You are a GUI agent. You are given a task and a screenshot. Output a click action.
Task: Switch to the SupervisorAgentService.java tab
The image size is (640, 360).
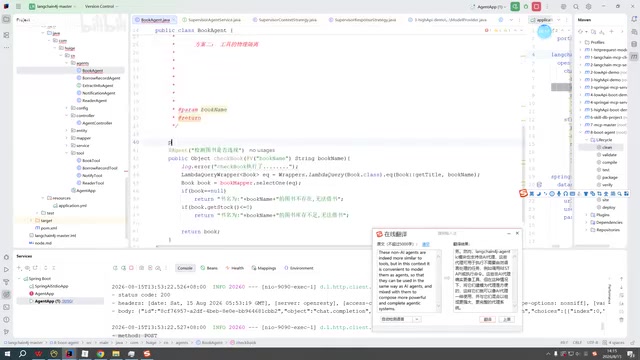pos(211,20)
